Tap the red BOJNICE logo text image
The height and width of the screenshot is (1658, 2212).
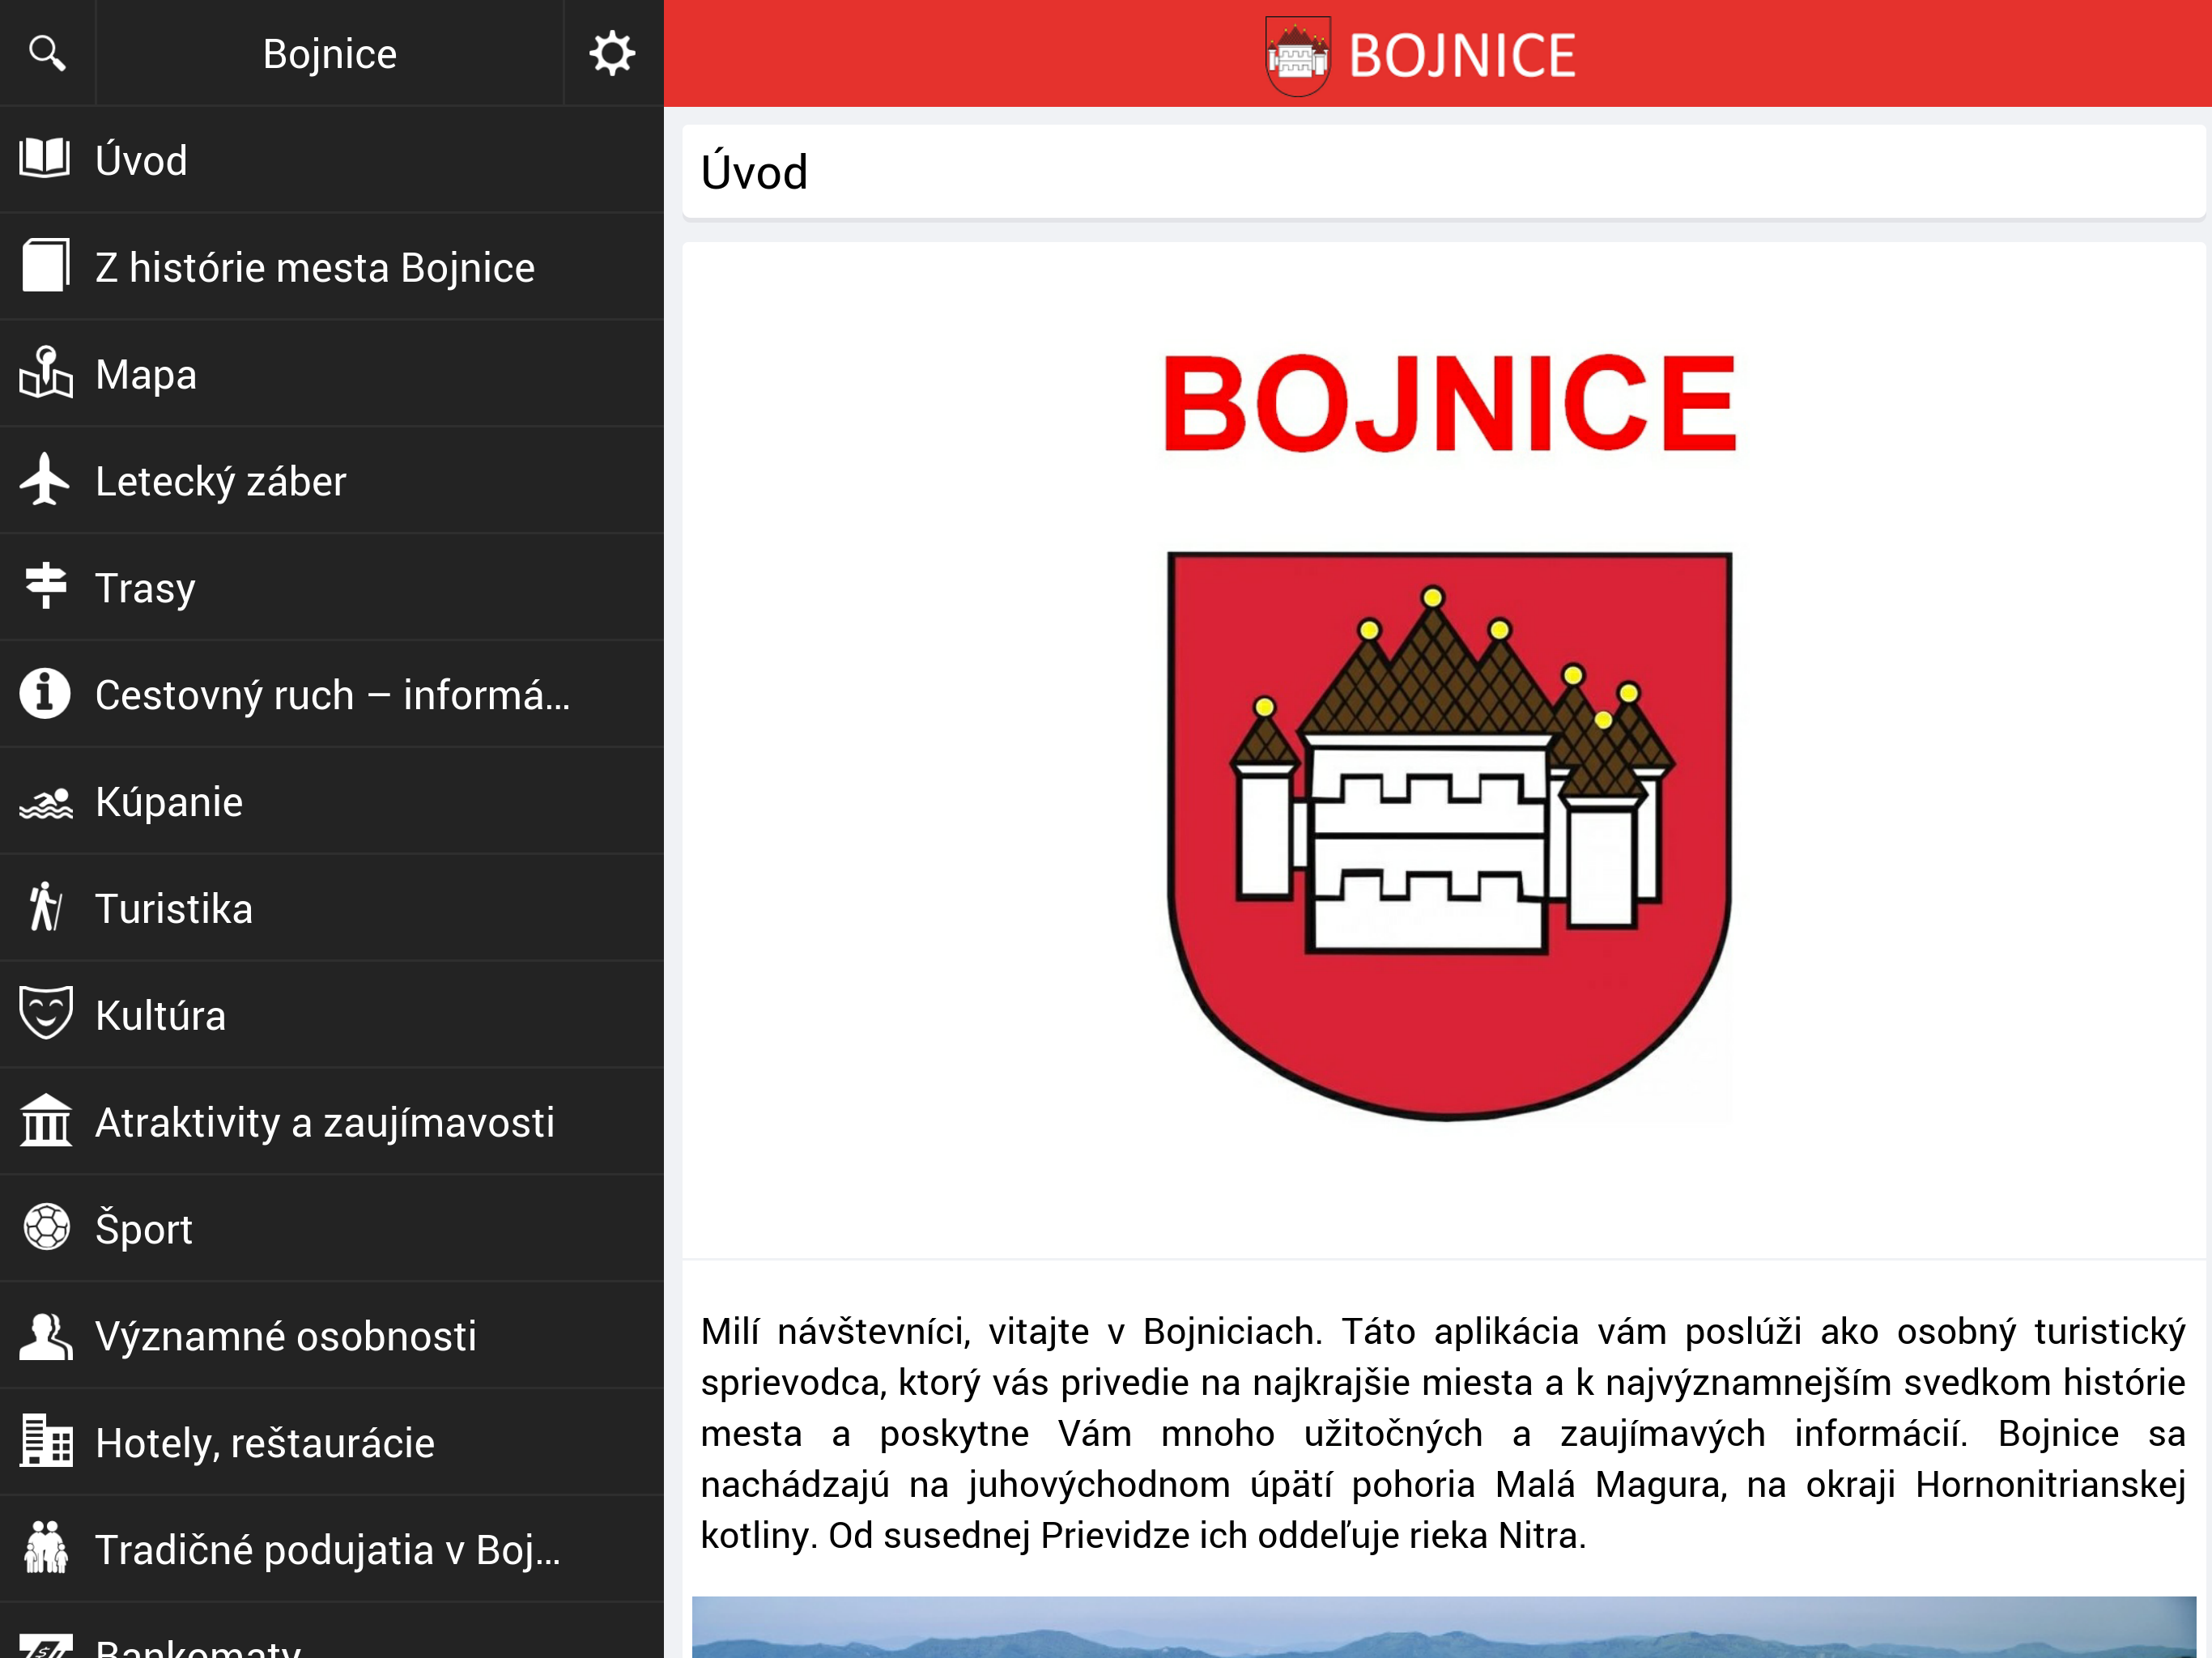[1449, 403]
